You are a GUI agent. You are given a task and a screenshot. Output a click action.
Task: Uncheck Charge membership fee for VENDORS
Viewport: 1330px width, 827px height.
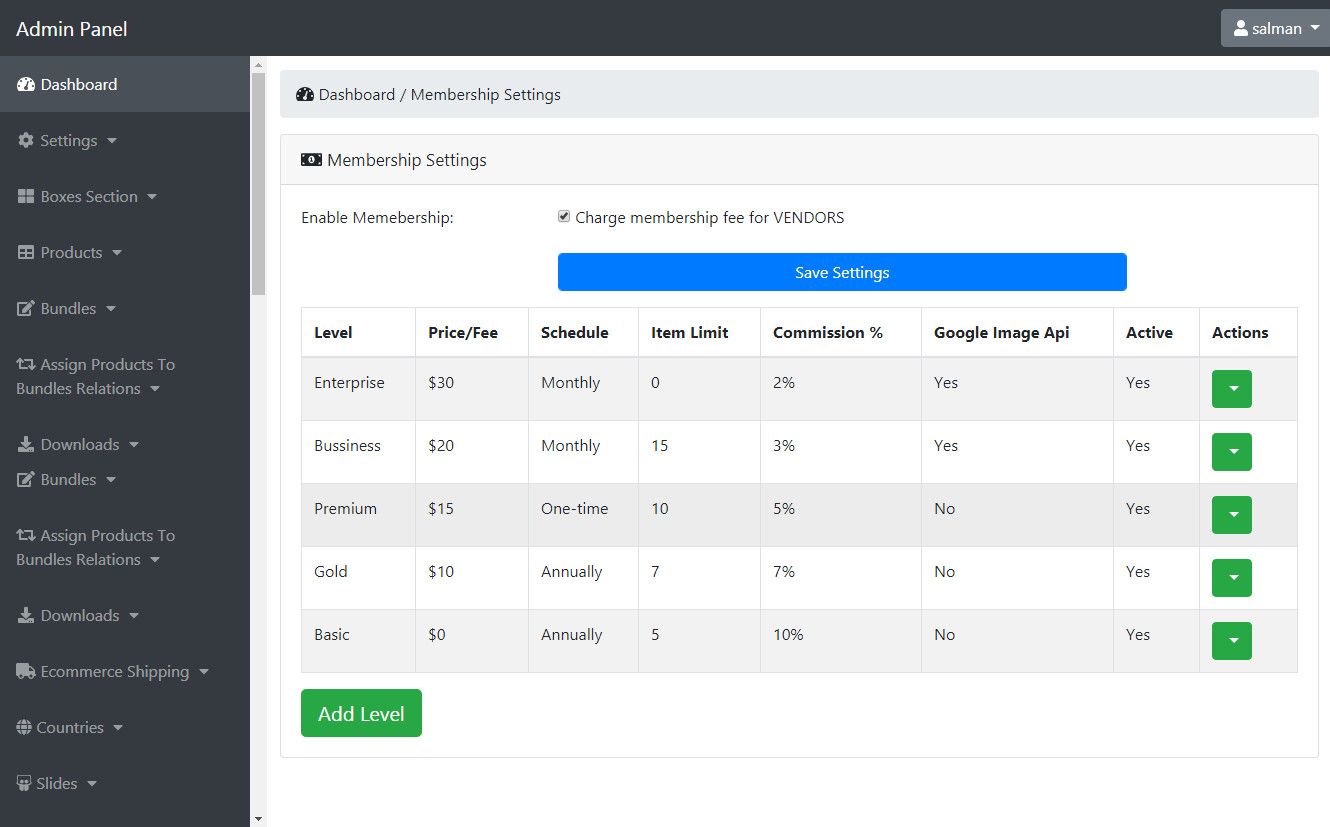point(564,217)
